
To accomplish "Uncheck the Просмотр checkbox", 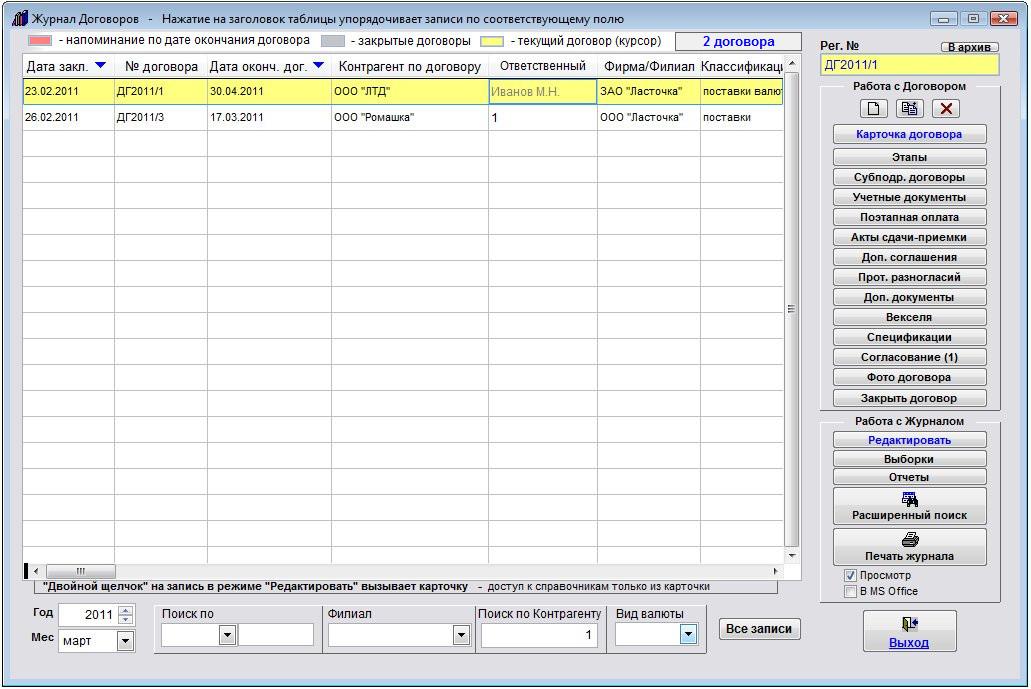I will pyautogui.click(x=850, y=576).
